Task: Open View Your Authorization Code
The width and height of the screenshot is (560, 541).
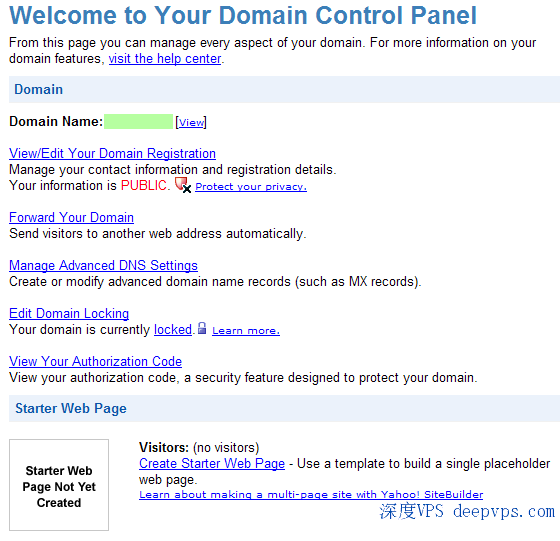Action: click(95, 361)
